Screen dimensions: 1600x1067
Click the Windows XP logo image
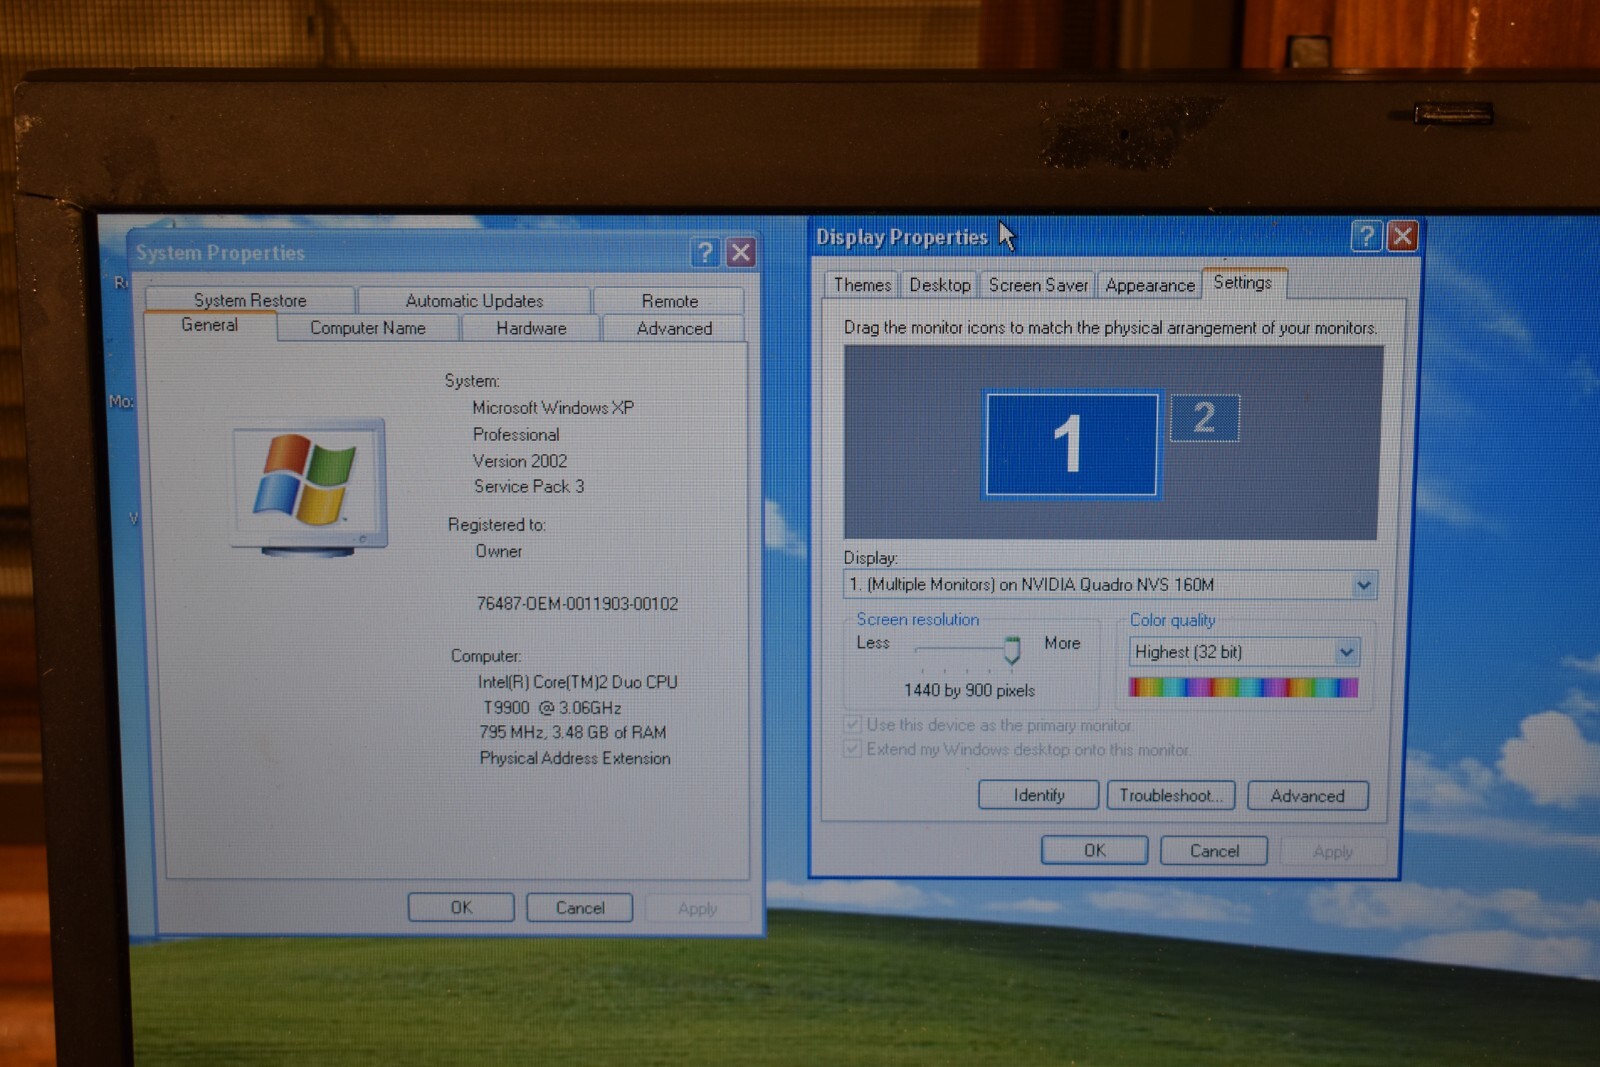click(x=309, y=486)
